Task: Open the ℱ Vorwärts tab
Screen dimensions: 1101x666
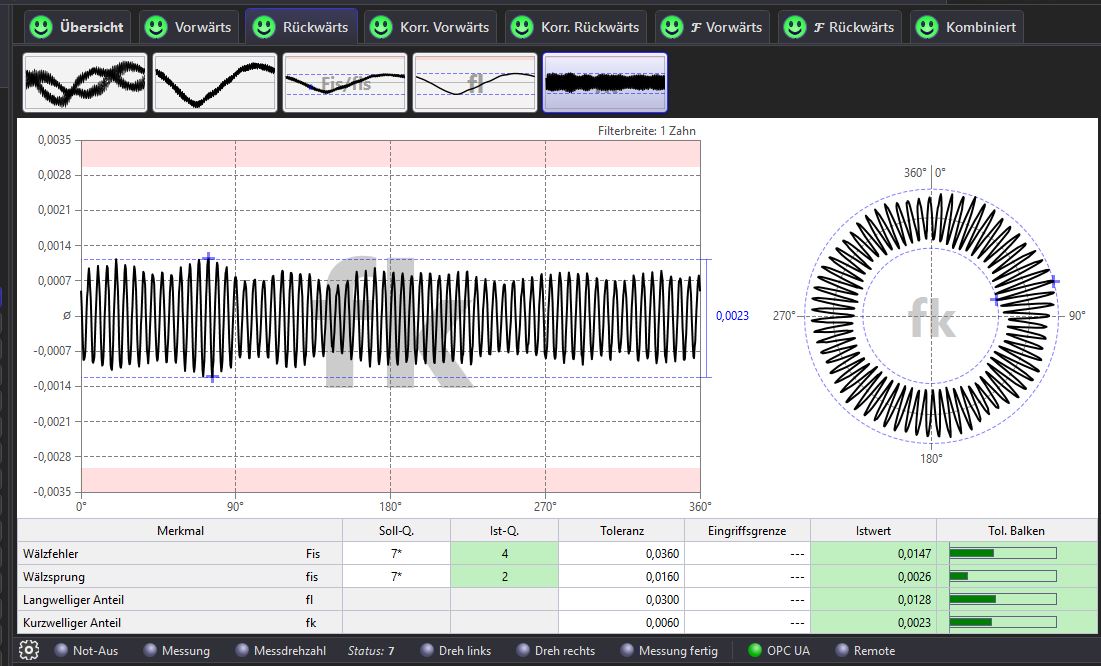Action: pos(711,27)
